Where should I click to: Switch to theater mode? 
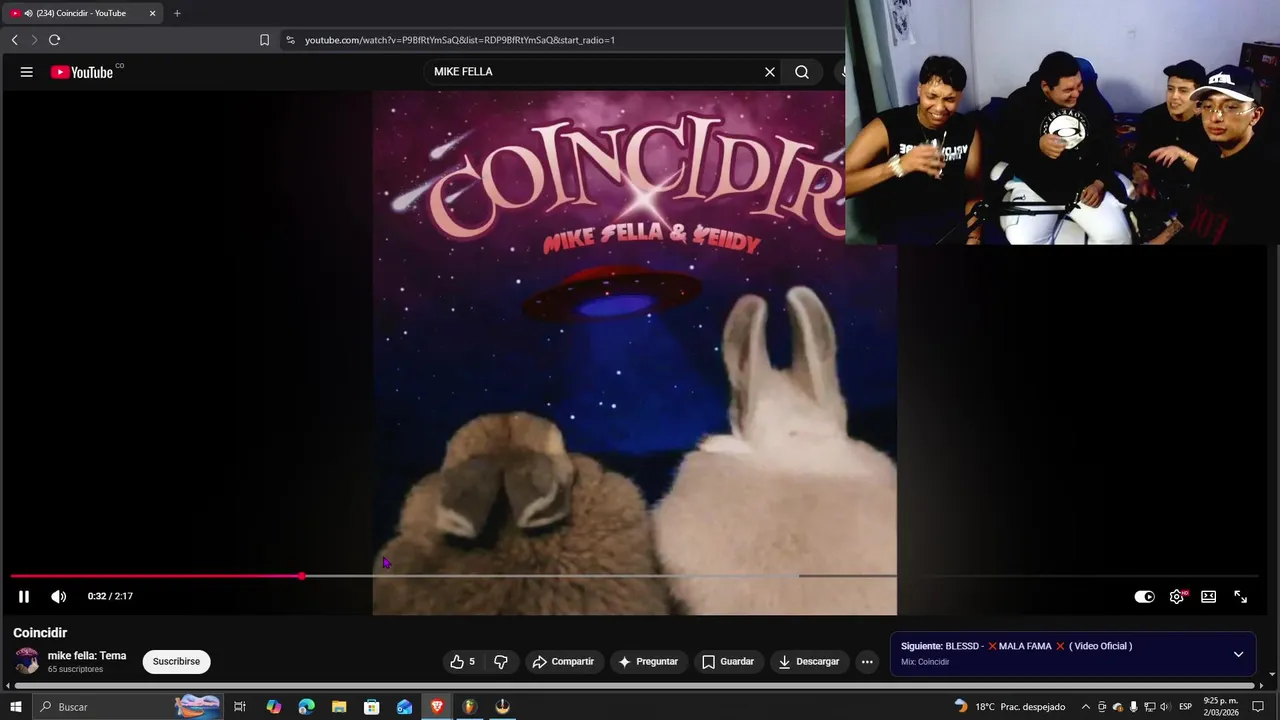click(x=1209, y=597)
